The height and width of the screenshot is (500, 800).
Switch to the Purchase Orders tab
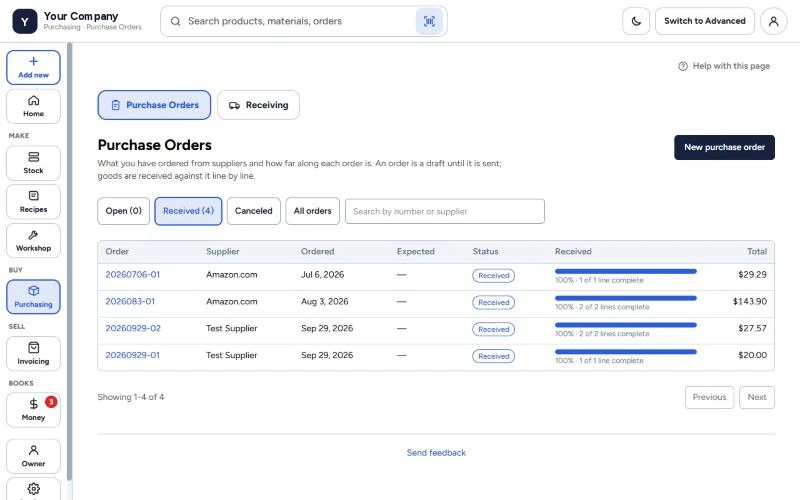pos(154,105)
